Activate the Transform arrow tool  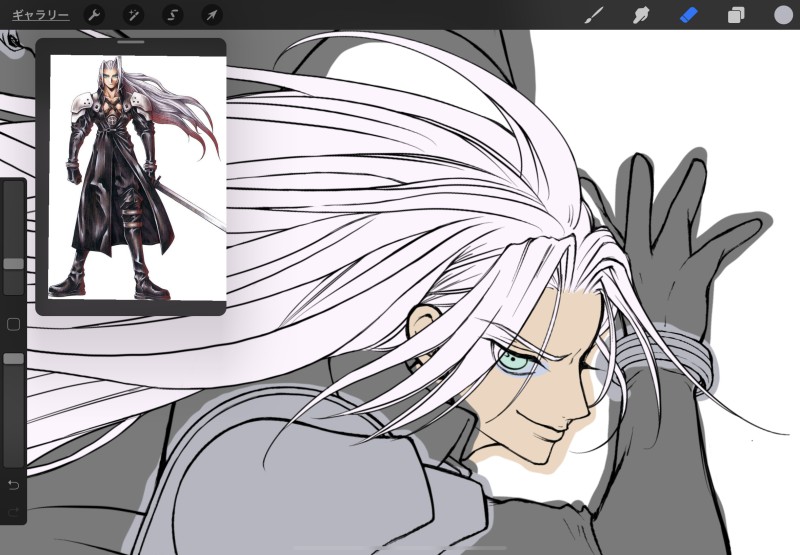(212, 15)
